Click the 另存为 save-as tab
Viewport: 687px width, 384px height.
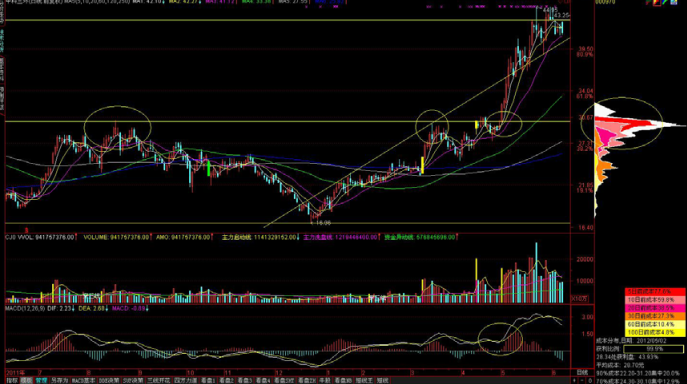point(60,380)
